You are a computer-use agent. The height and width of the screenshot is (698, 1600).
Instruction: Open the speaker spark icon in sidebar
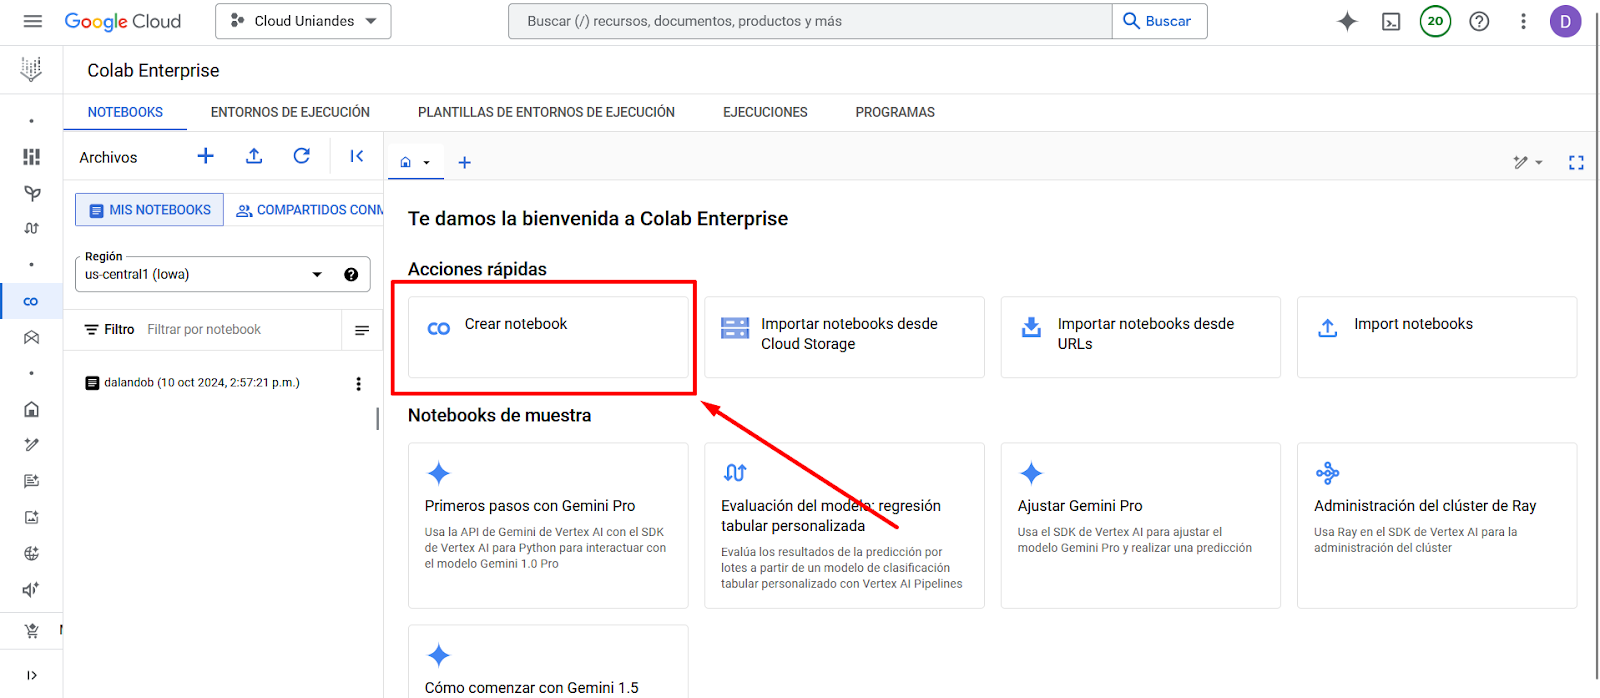tap(32, 589)
